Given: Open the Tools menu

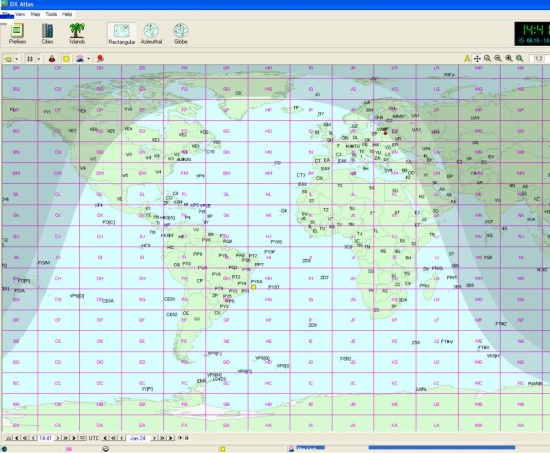Looking at the screenshot, I should click(x=51, y=14).
